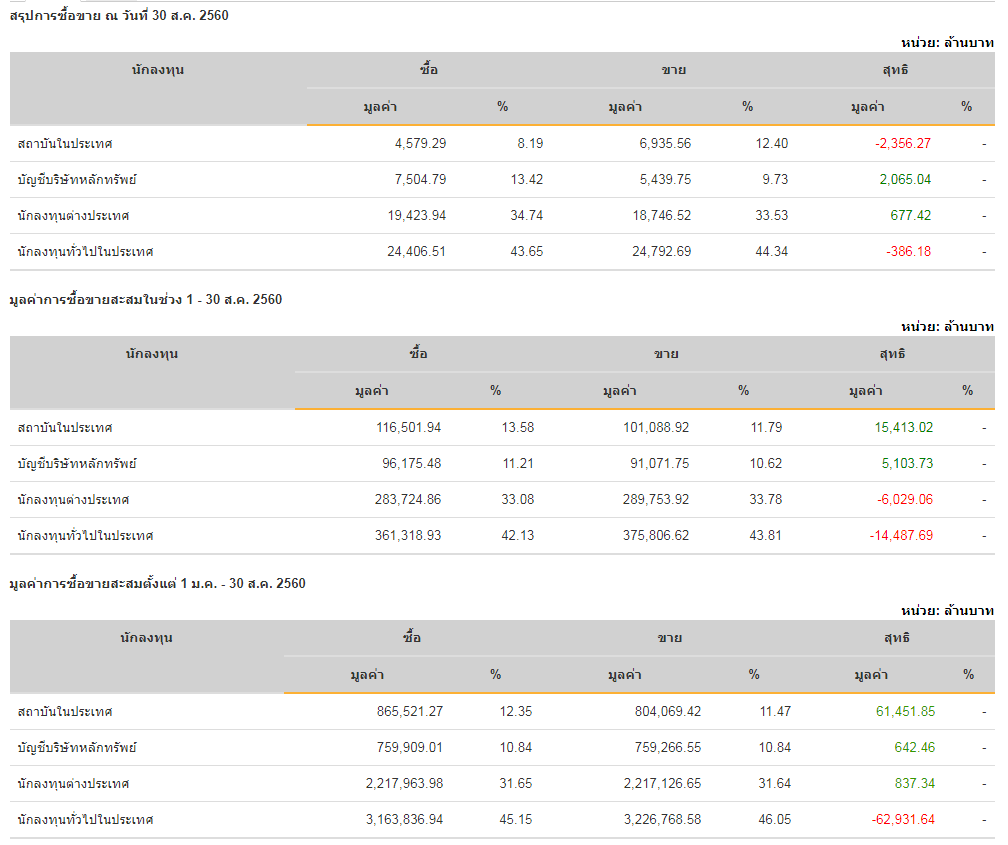Click the heading มูลค่าการซื้อขายสะสมในช่วง 1 - 30 ส.ค. 2560
Viewport: 1008px width, 845px height.
tap(145, 299)
